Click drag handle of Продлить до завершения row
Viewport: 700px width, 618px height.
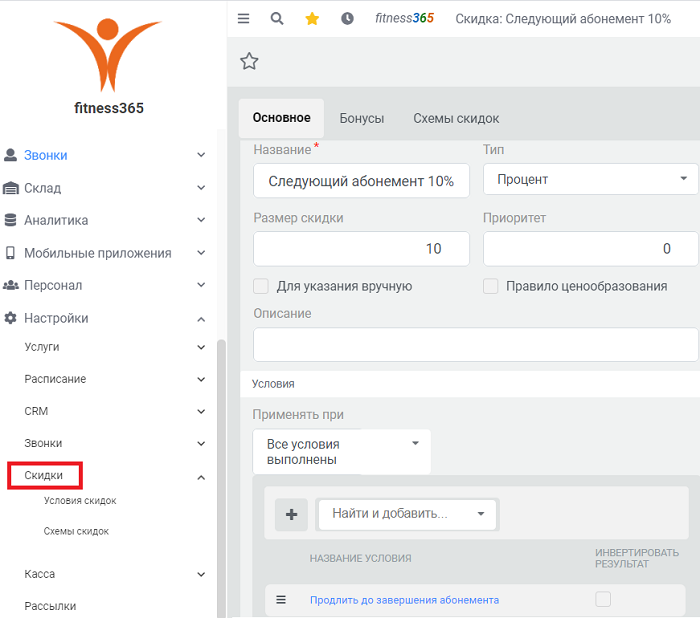[x=281, y=599]
